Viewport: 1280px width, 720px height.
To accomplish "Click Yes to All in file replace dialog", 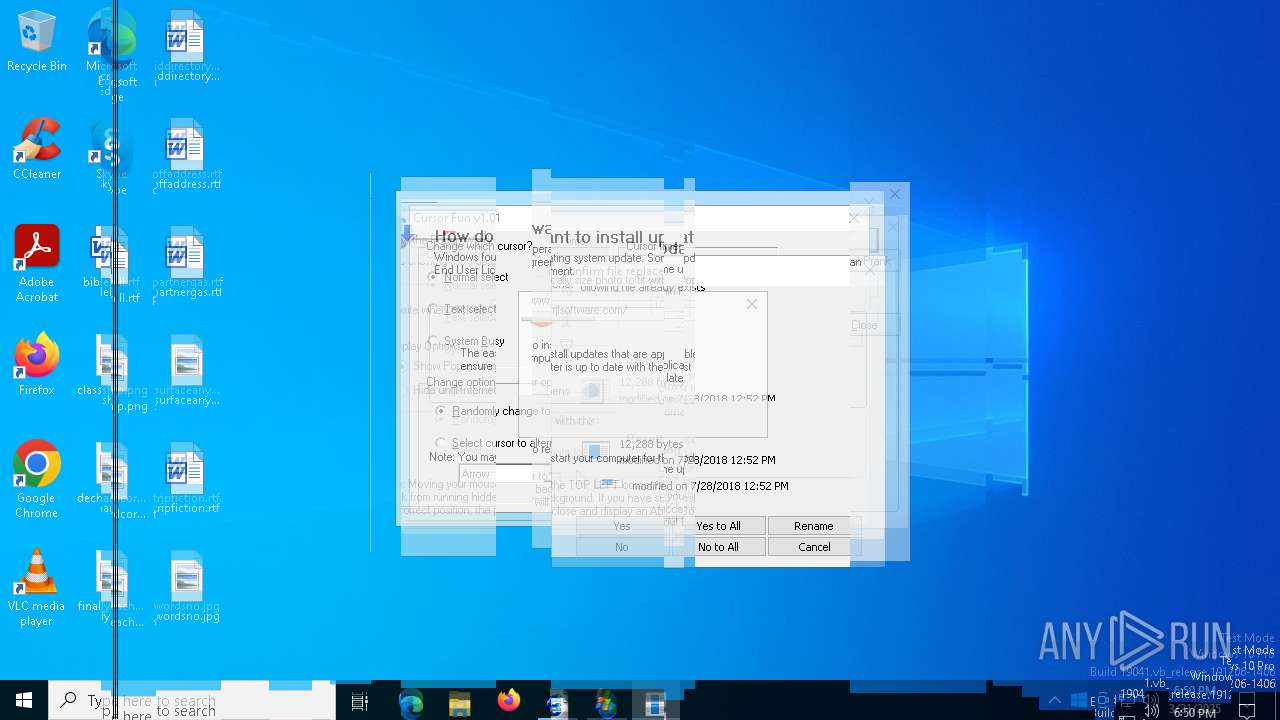I will 718,526.
